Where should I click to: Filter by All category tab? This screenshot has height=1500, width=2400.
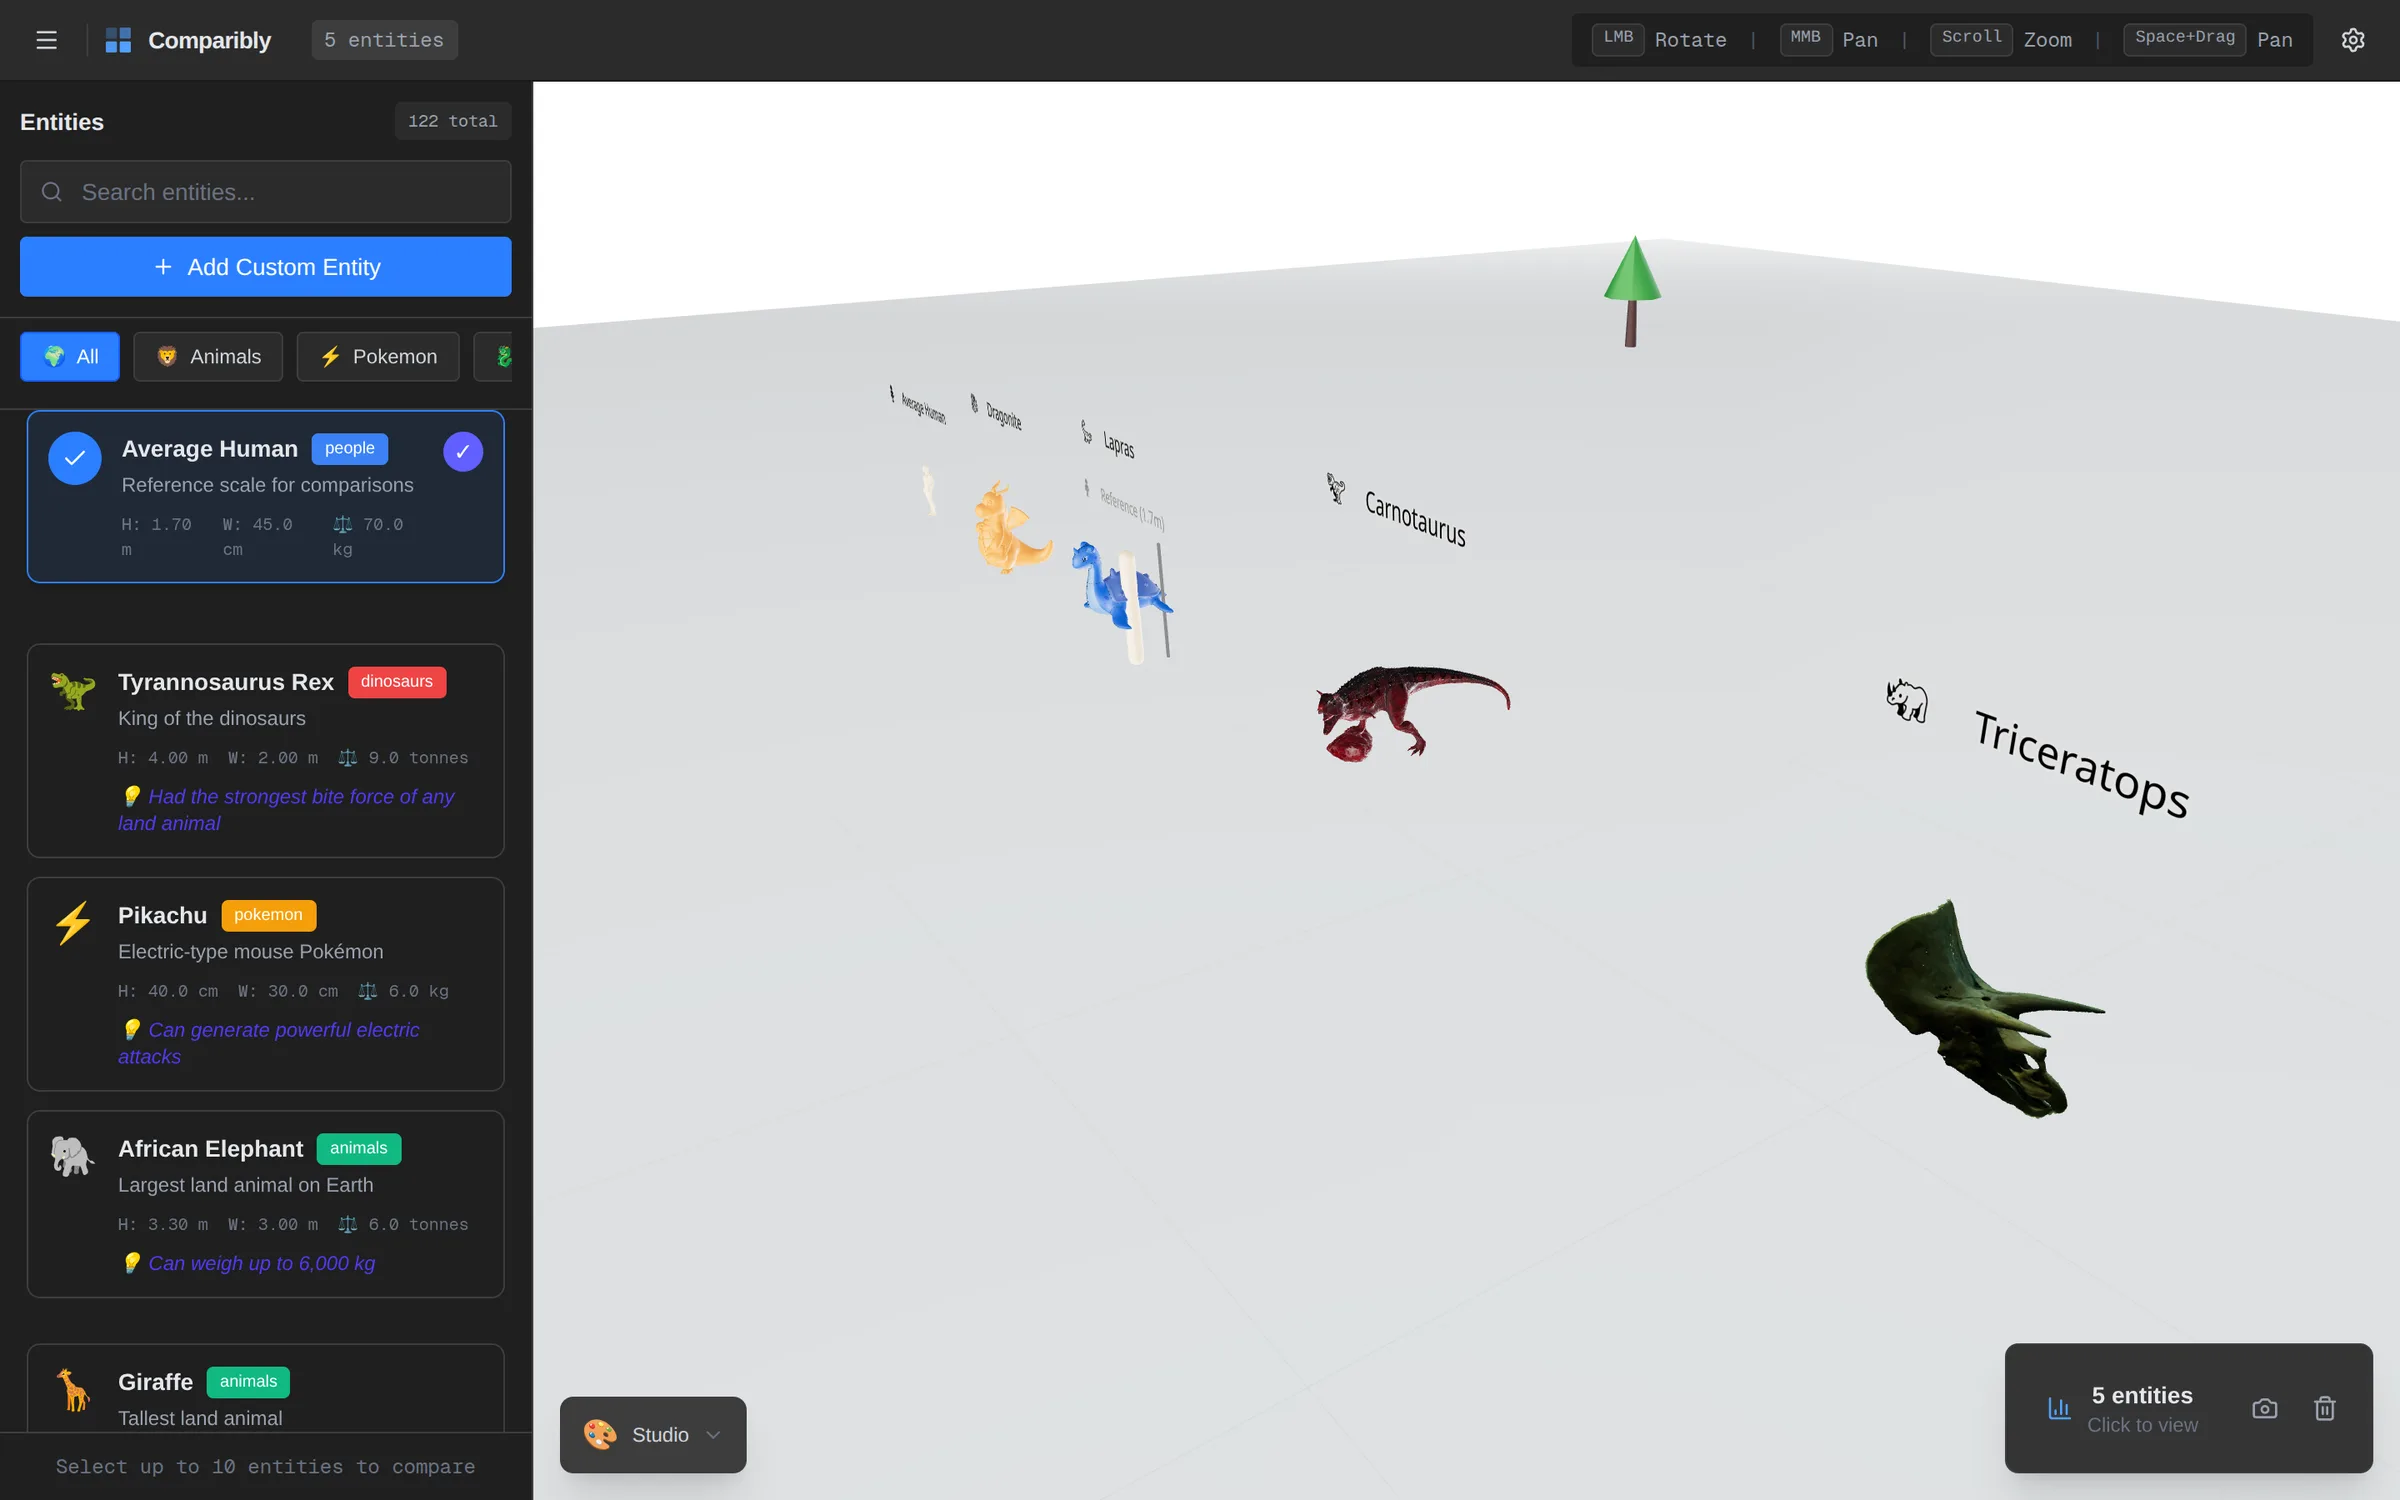click(x=70, y=356)
